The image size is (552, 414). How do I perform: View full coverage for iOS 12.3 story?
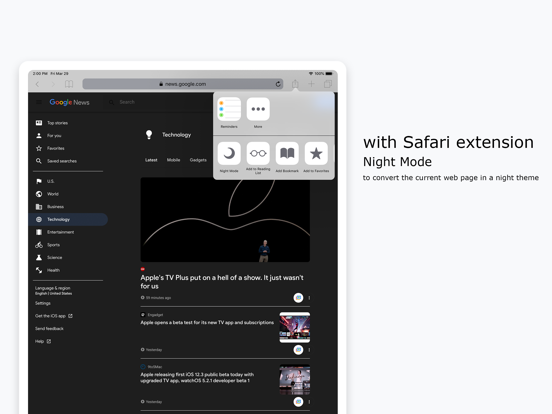tap(298, 402)
